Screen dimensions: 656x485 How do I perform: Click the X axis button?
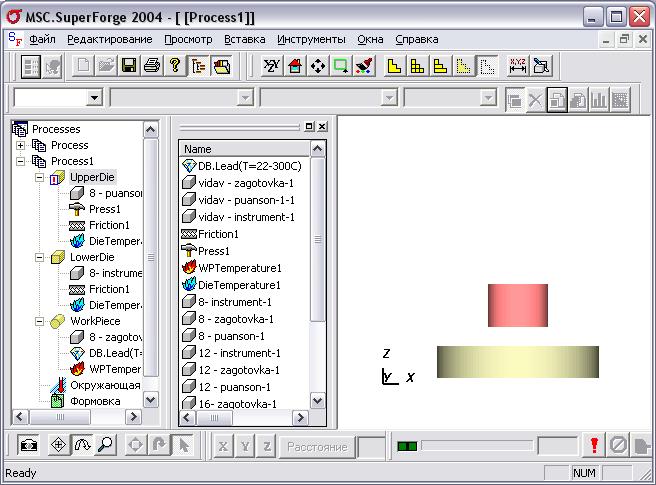(x=223, y=447)
